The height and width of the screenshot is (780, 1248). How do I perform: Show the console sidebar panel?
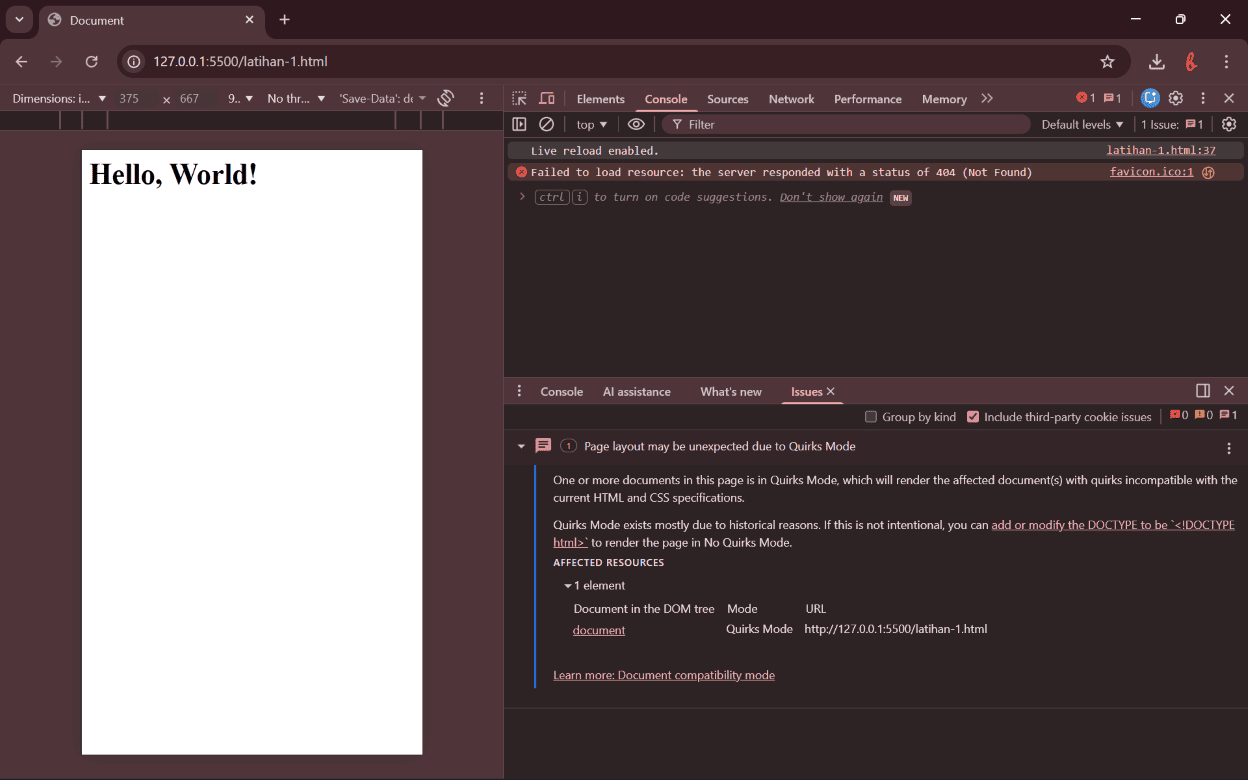point(519,124)
